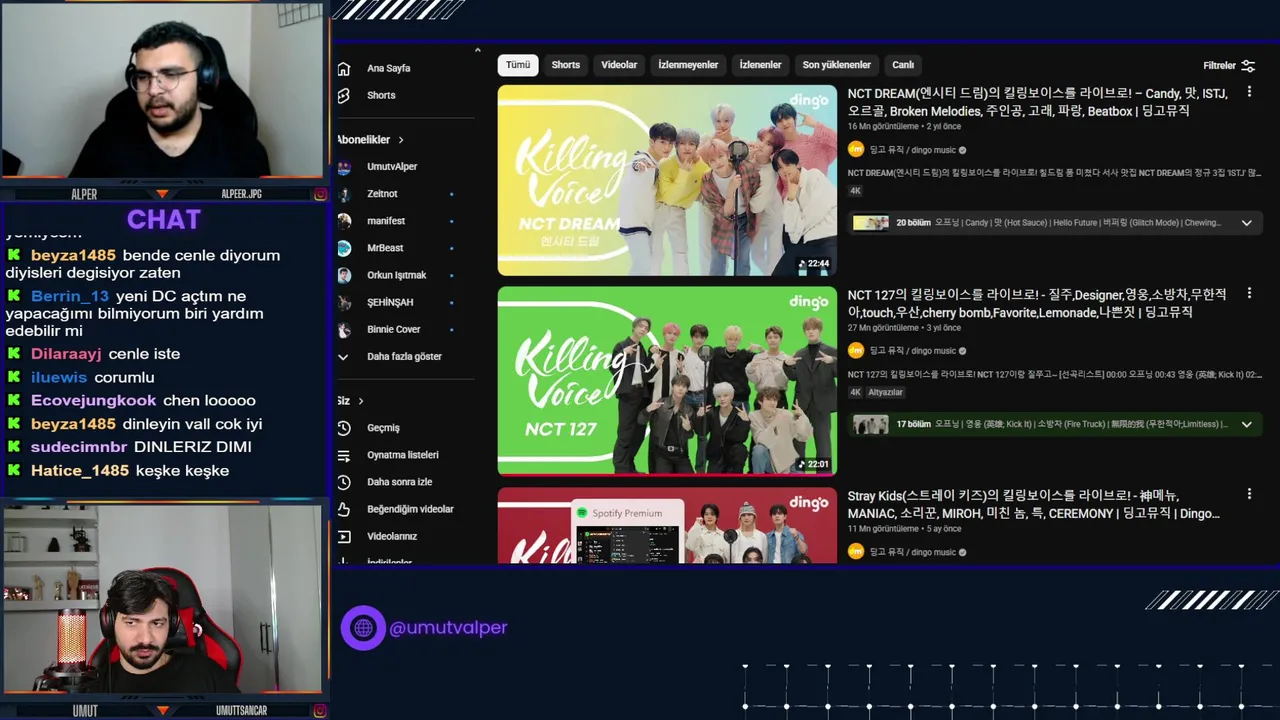Click chat username Dilaraayj
Screen dimensions: 1280x720
(66, 354)
